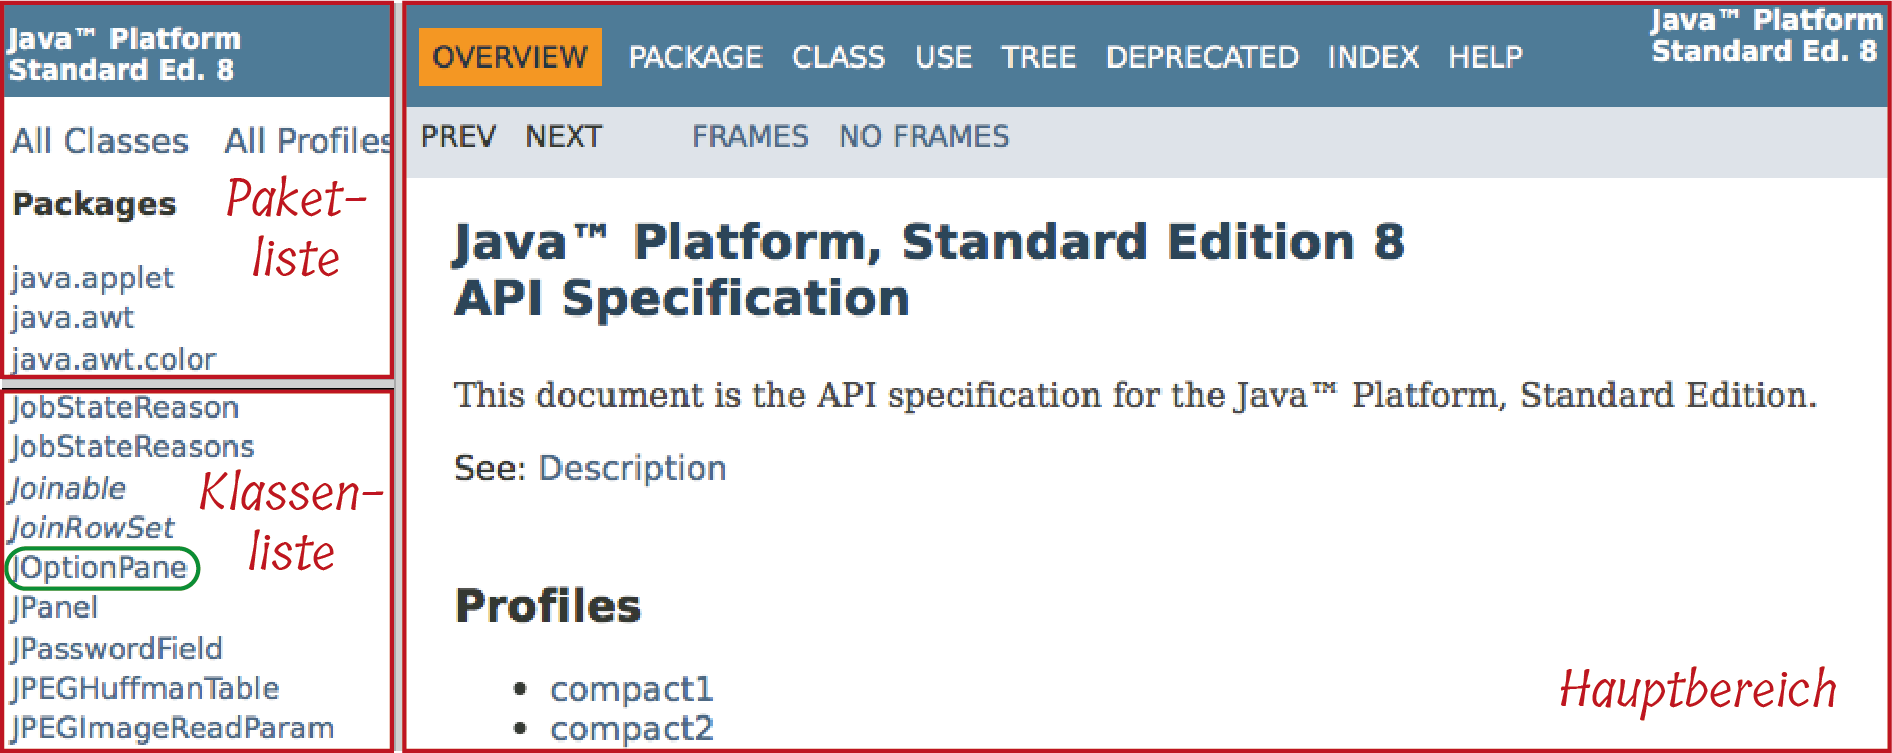Open the INDEX navigation link
The height and width of the screenshot is (753, 1892).
click(x=1373, y=57)
